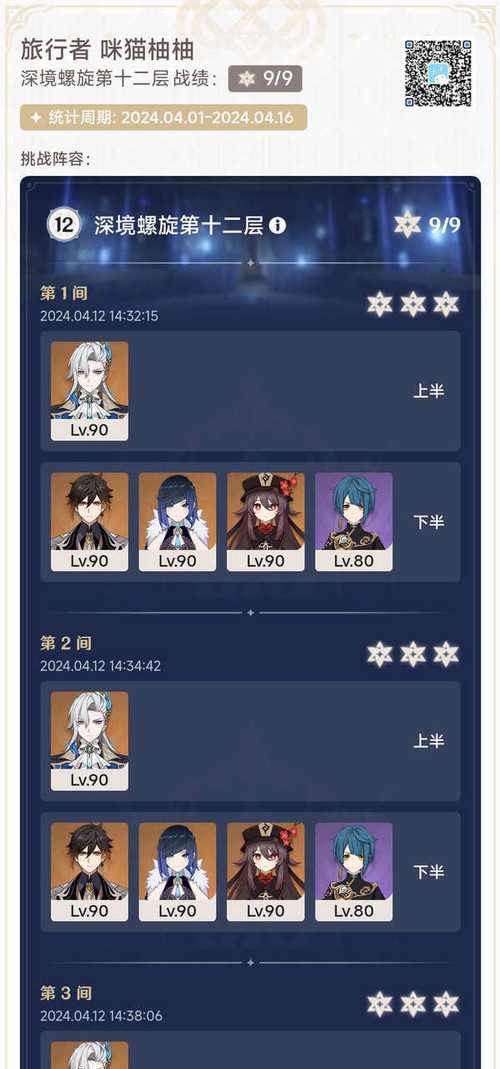Tap the 下半 label in 第1间
500x1069 pixels.
429,522
